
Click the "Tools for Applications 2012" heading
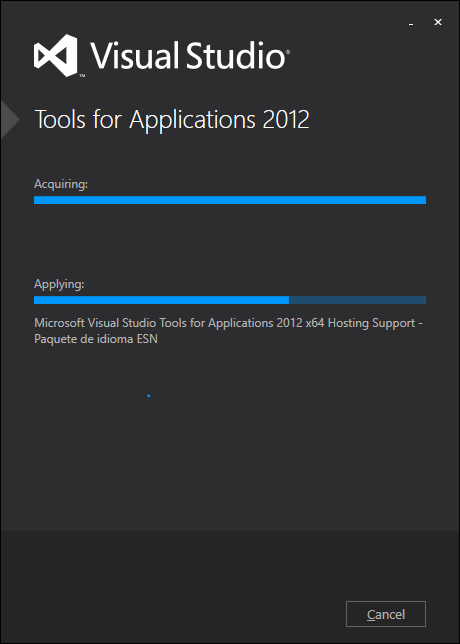pos(172,120)
